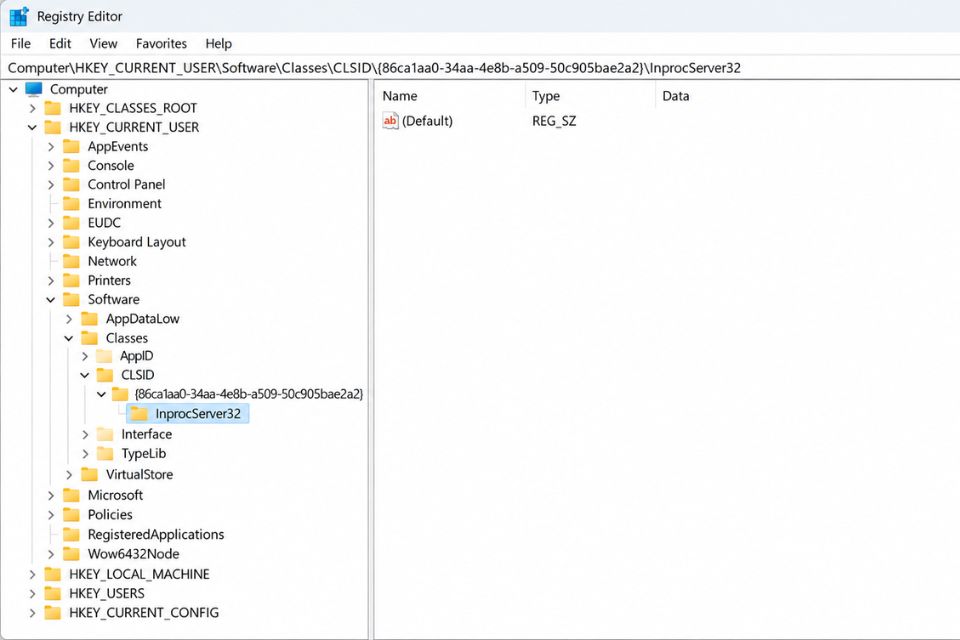The width and height of the screenshot is (960, 640).
Task: Click the Console folder icon
Action: click(71, 165)
